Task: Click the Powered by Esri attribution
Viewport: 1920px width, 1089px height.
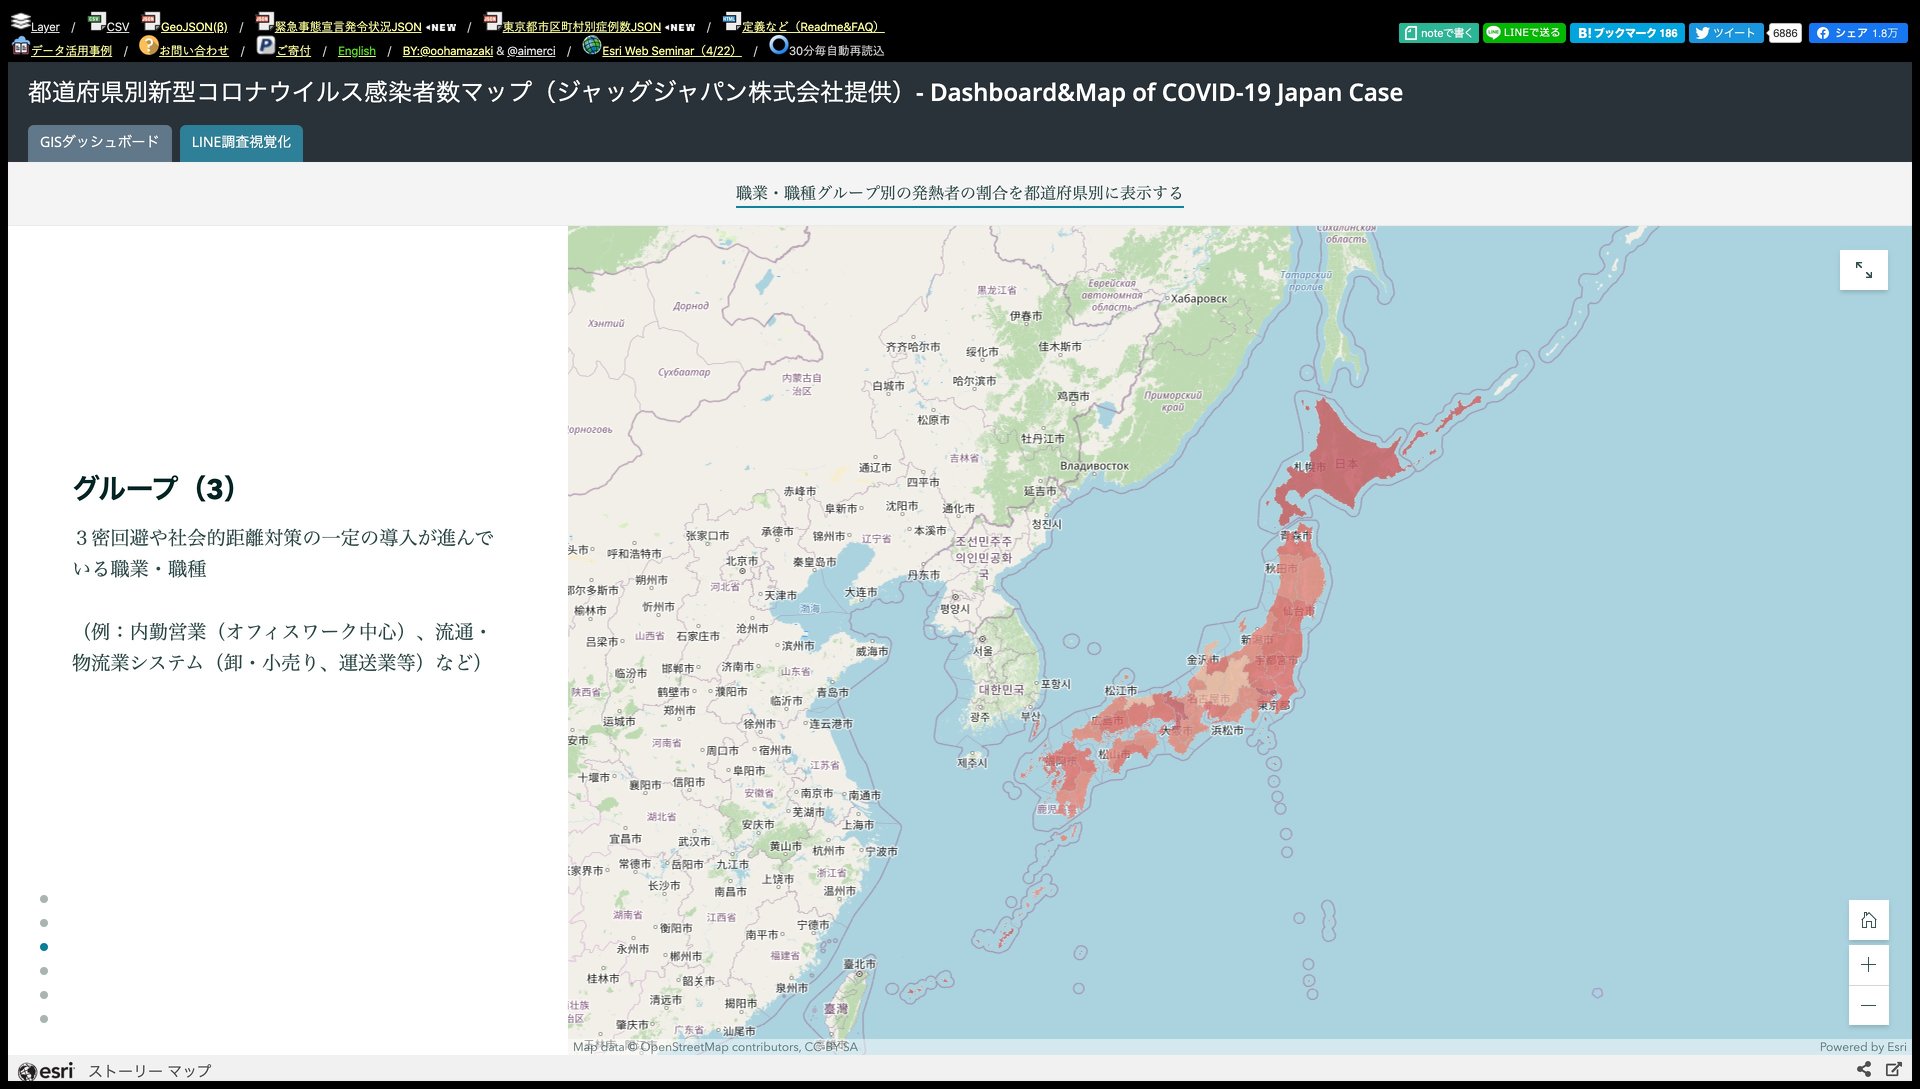Action: click(x=1863, y=1047)
